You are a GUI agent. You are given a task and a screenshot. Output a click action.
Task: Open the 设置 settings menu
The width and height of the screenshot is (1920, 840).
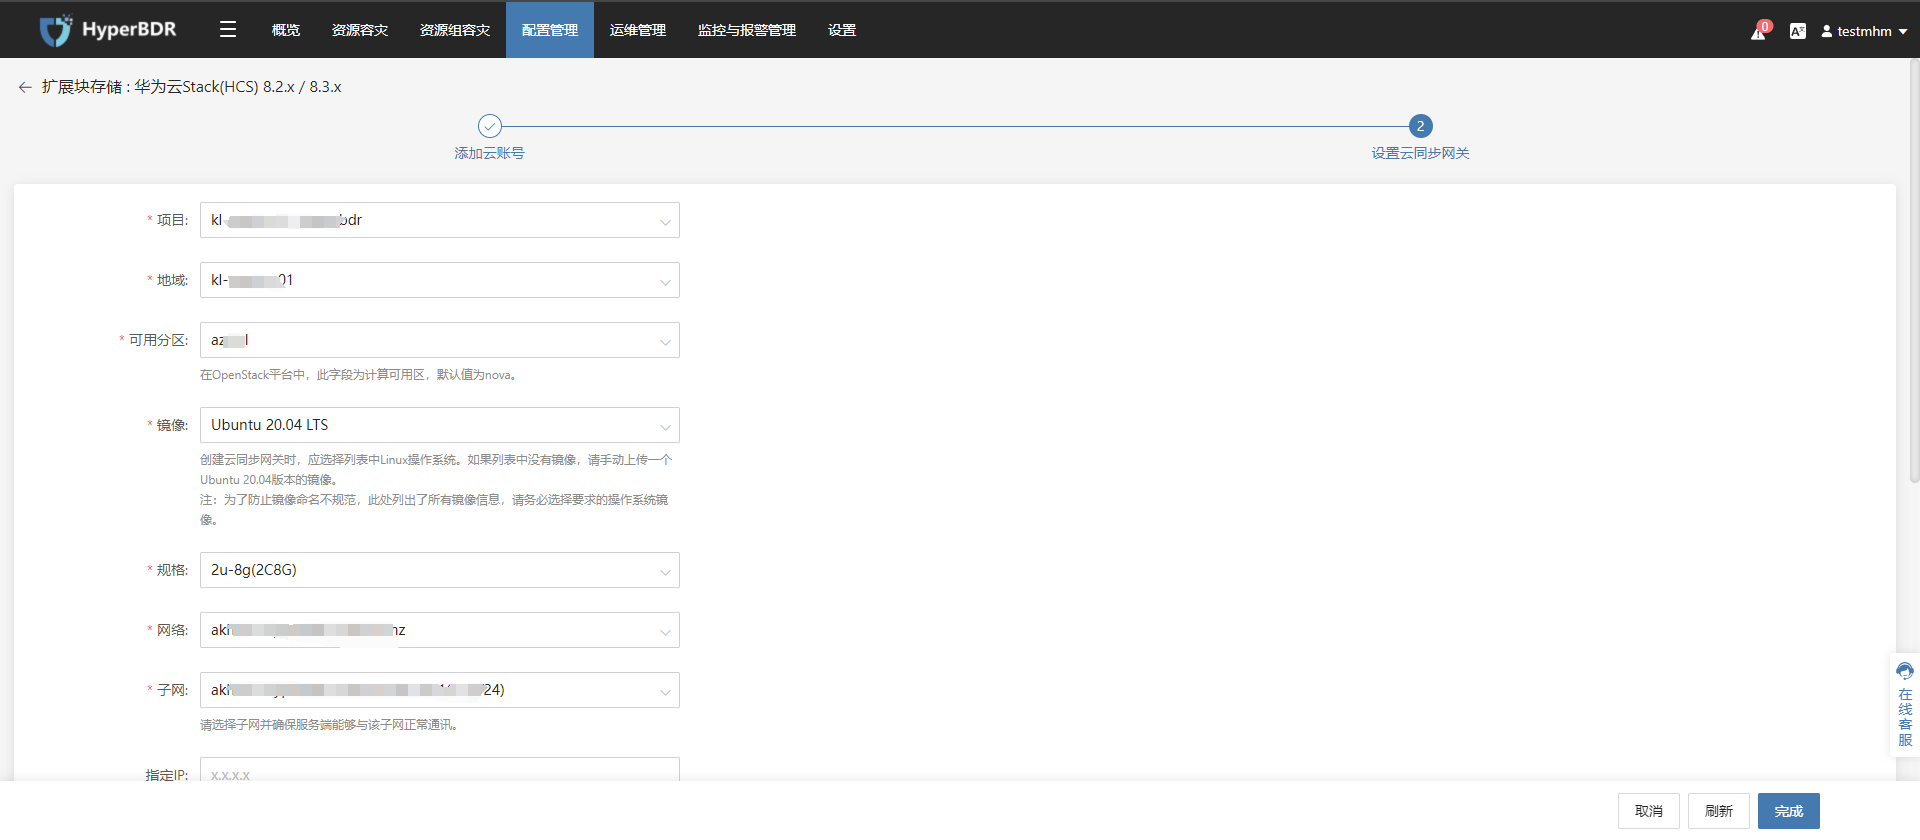(x=842, y=30)
